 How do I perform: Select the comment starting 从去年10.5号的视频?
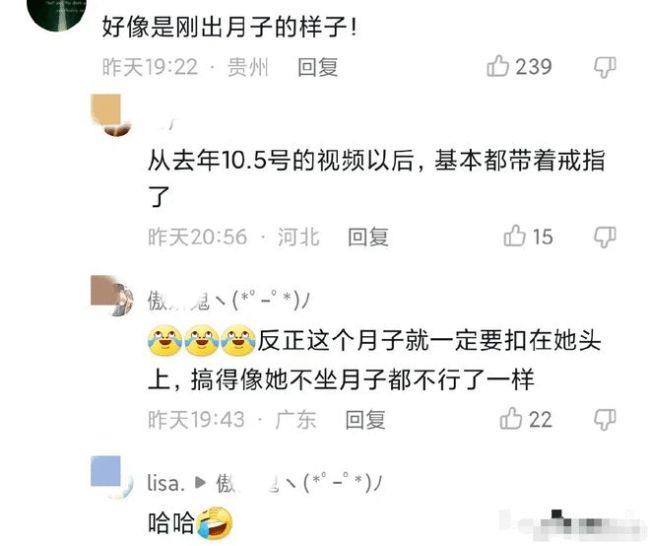376,177
